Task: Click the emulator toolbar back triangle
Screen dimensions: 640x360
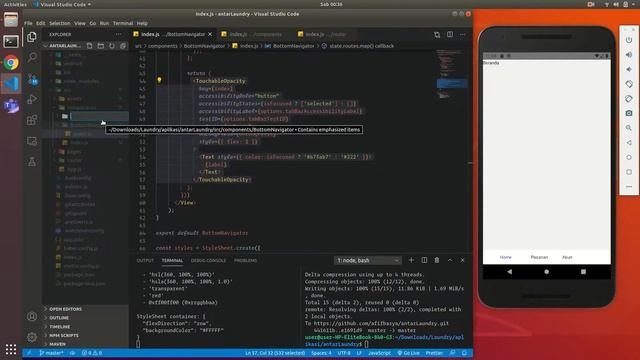Action: pos(629,142)
